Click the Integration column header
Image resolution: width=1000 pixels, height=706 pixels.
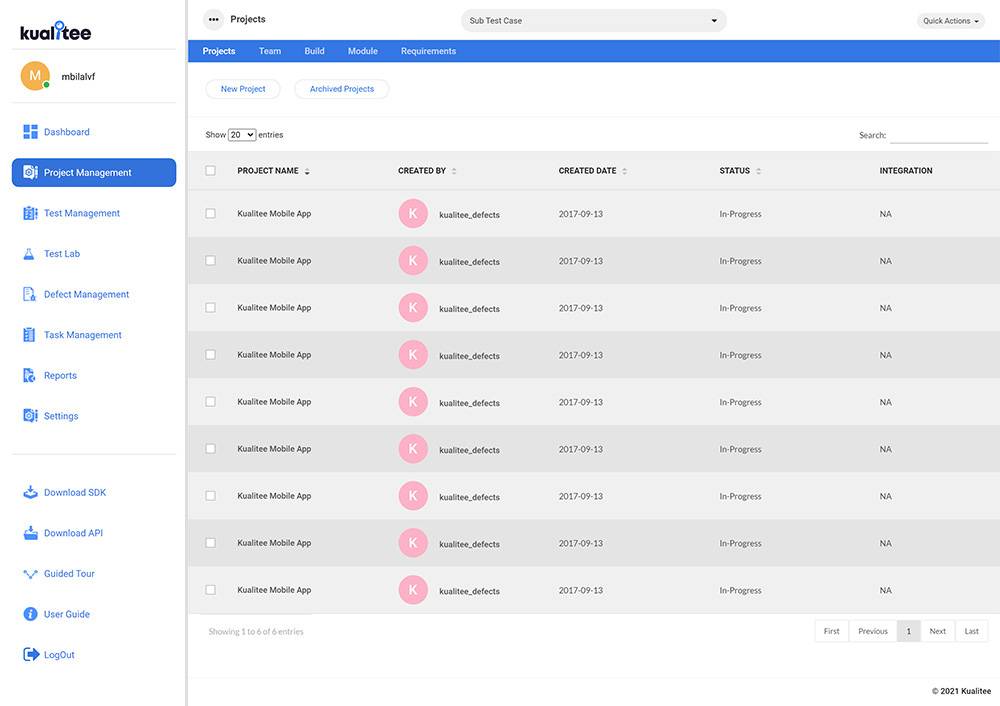tap(906, 171)
